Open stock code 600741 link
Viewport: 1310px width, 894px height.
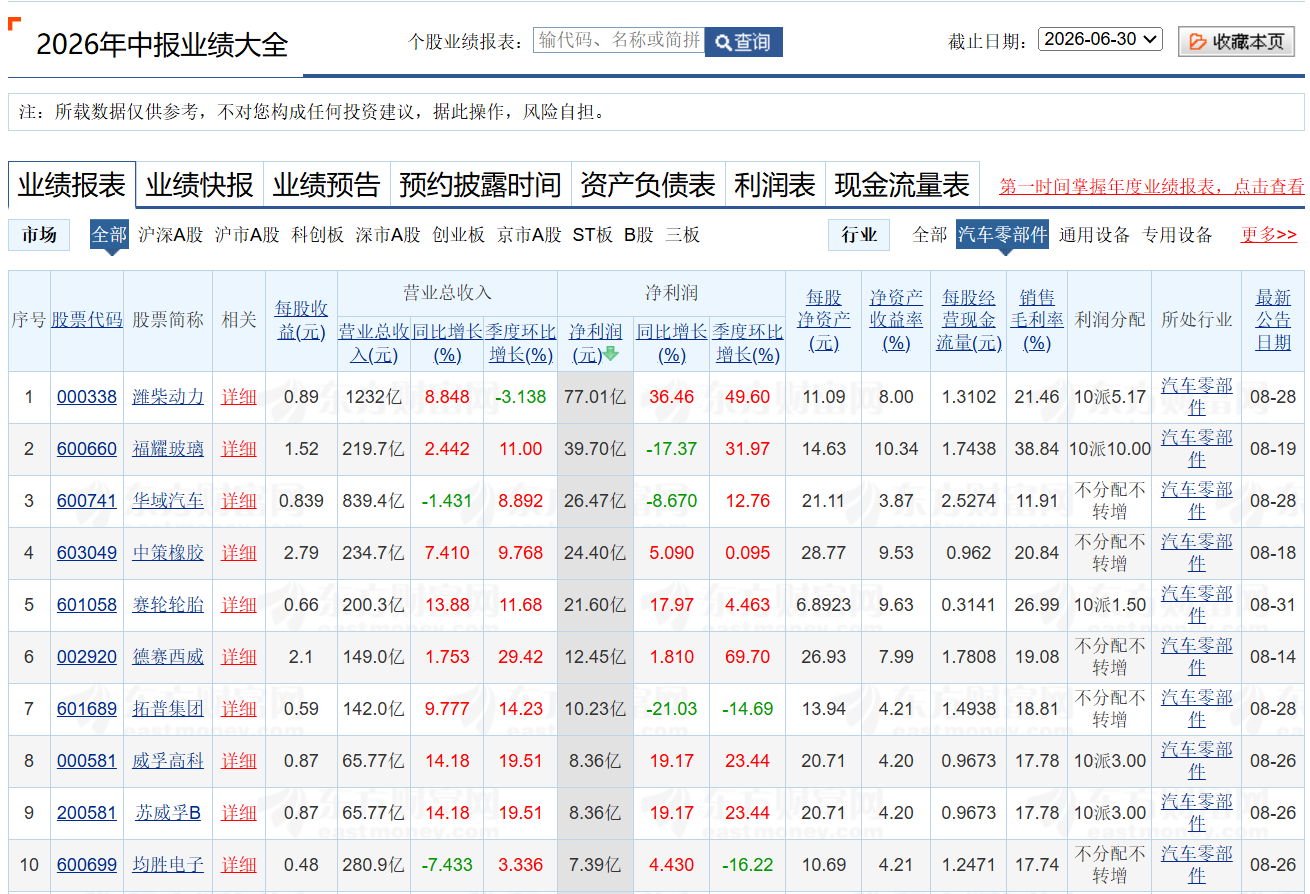(87, 501)
